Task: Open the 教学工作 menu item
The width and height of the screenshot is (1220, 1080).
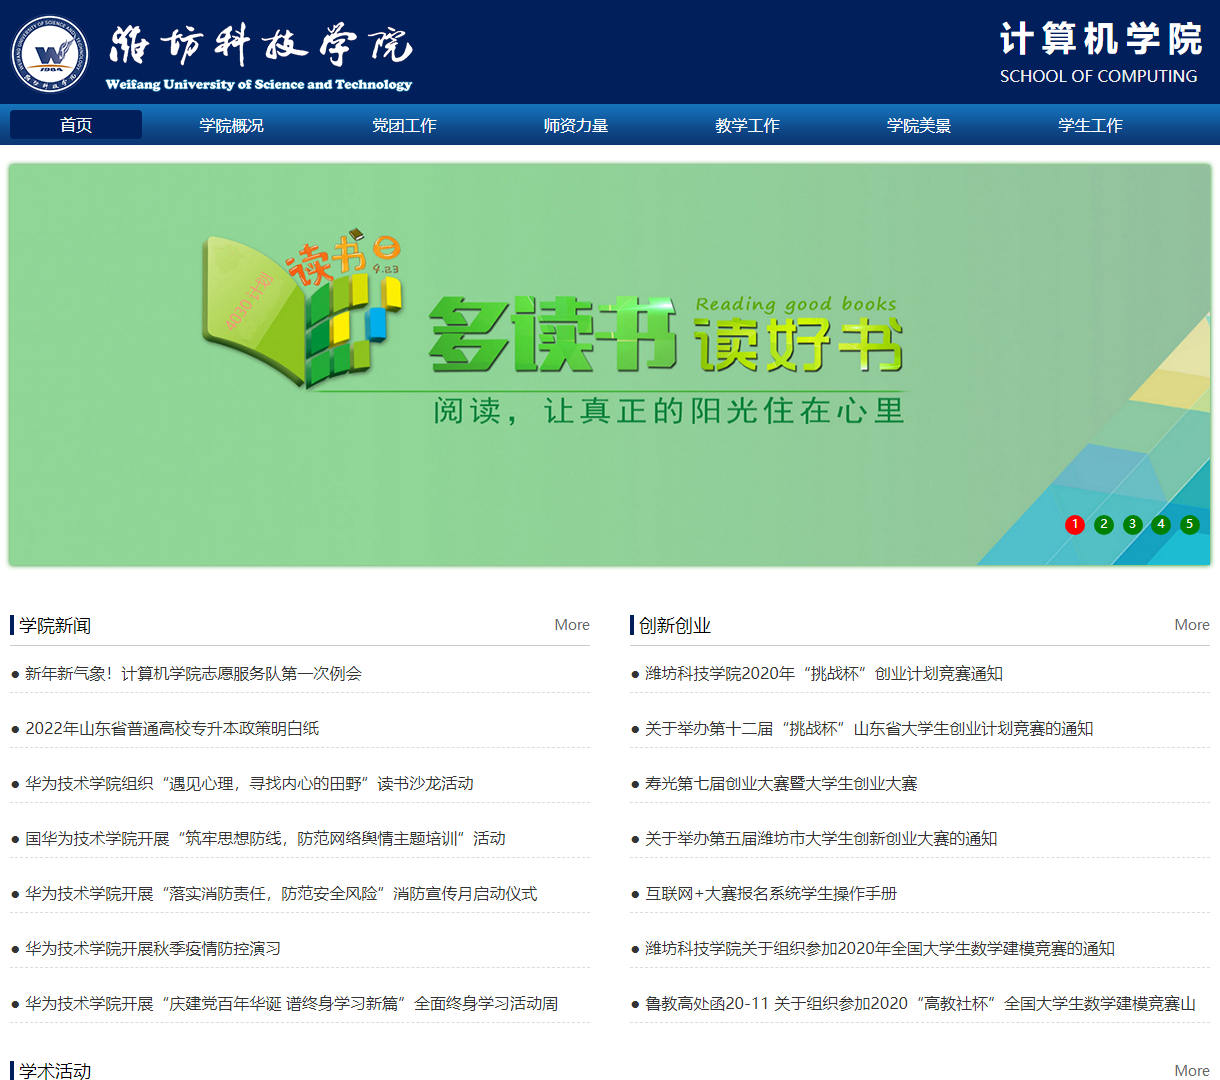Action: point(747,125)
